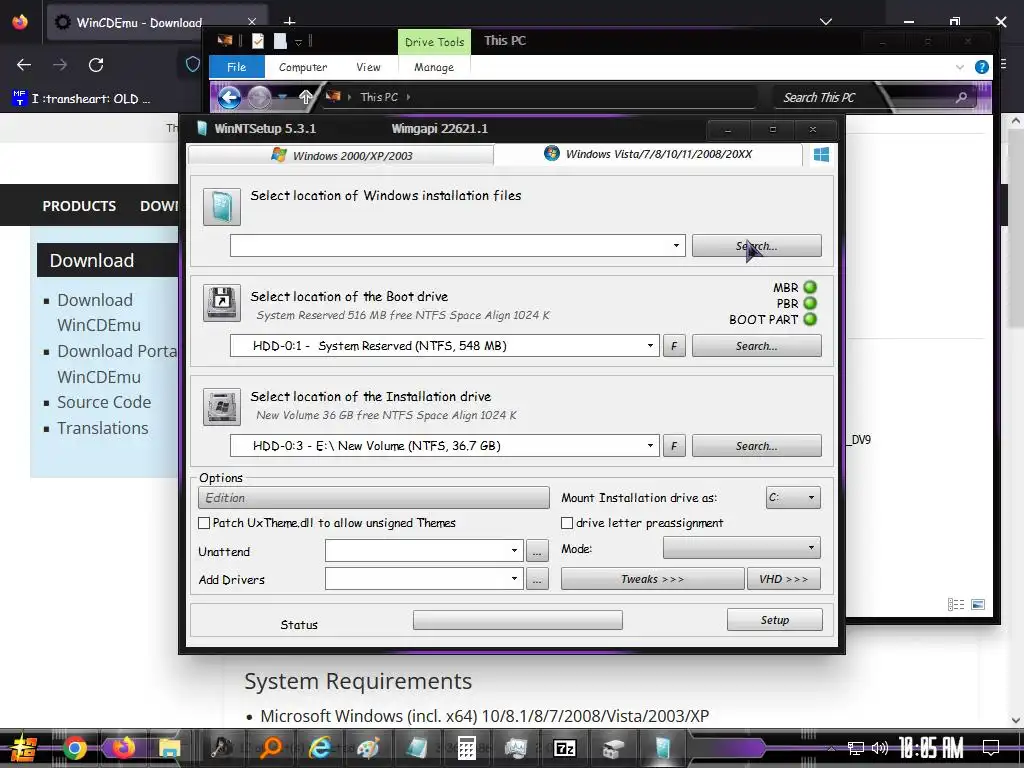Open the Computer ribbon tab
1024x768 pixels.
pyautogui.click(x=303, y=67)
